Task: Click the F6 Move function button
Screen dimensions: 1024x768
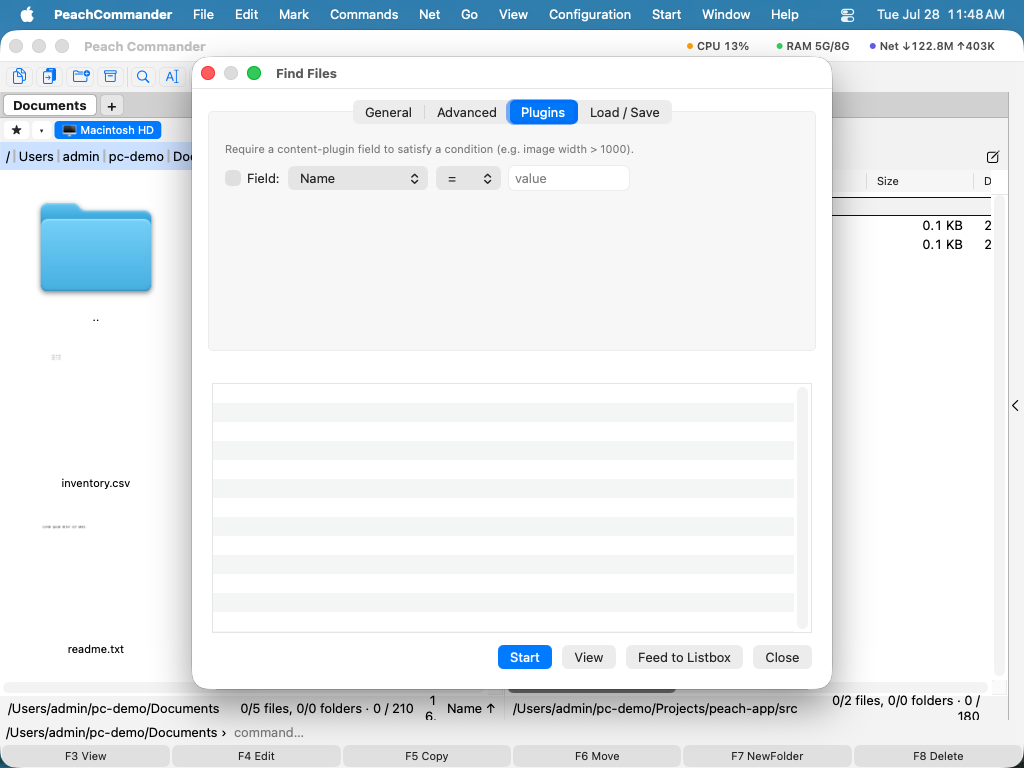Action: pyautogui.click(x=597, y=756)
